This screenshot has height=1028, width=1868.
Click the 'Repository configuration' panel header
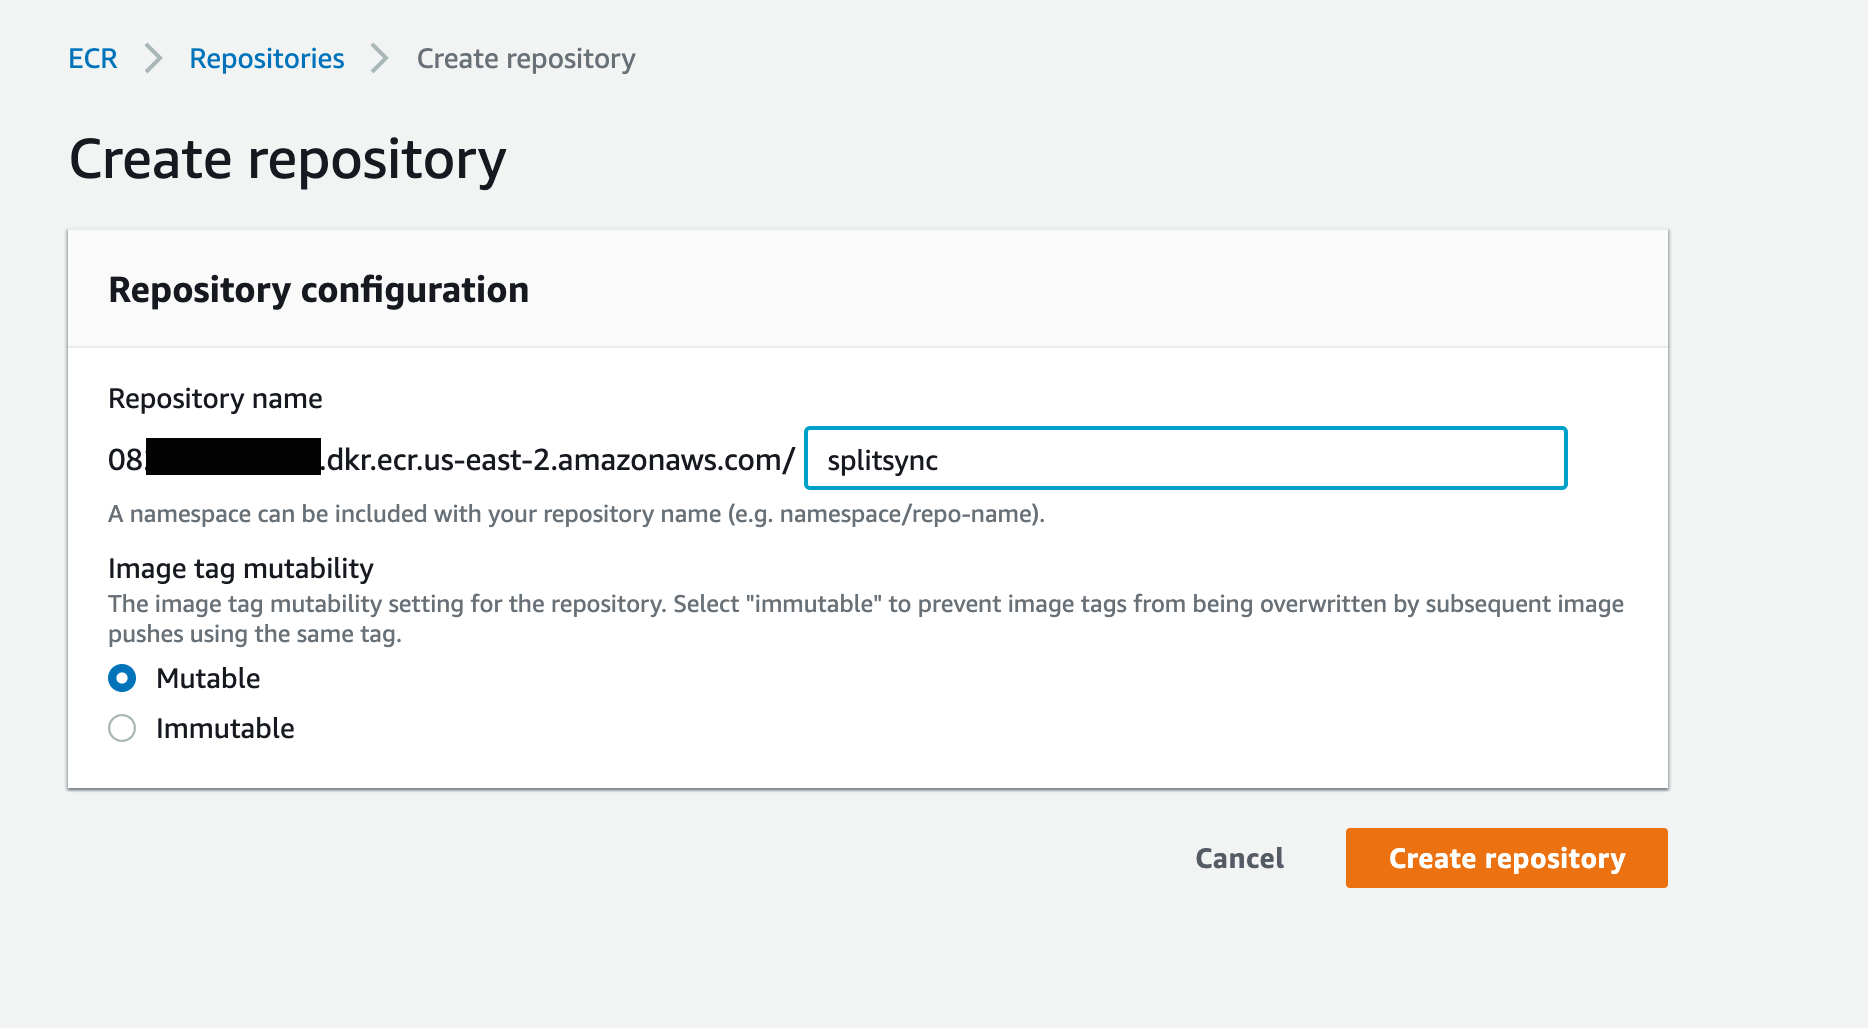[318, 290]
